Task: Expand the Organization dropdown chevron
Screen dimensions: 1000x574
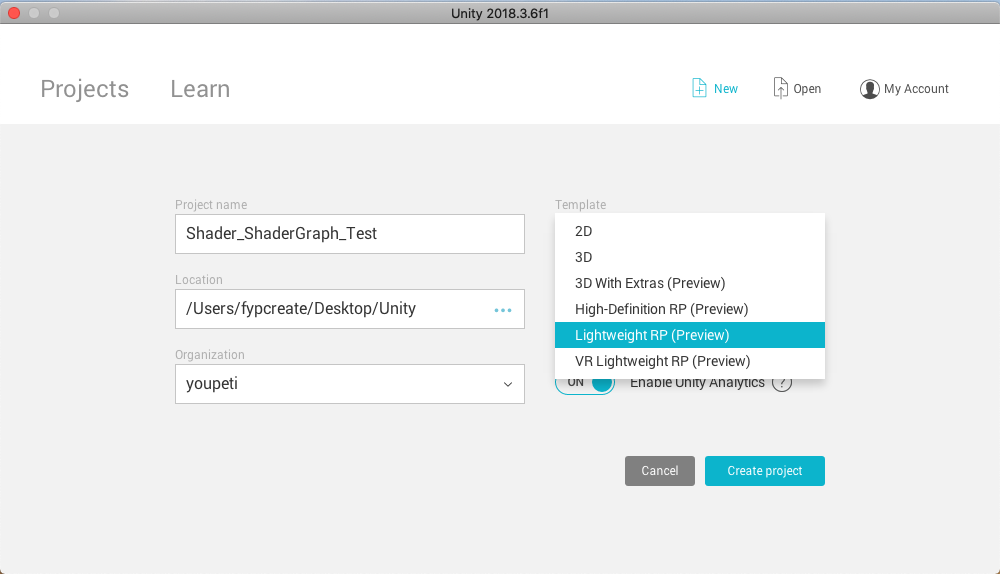Action: (x=507, y=384)
